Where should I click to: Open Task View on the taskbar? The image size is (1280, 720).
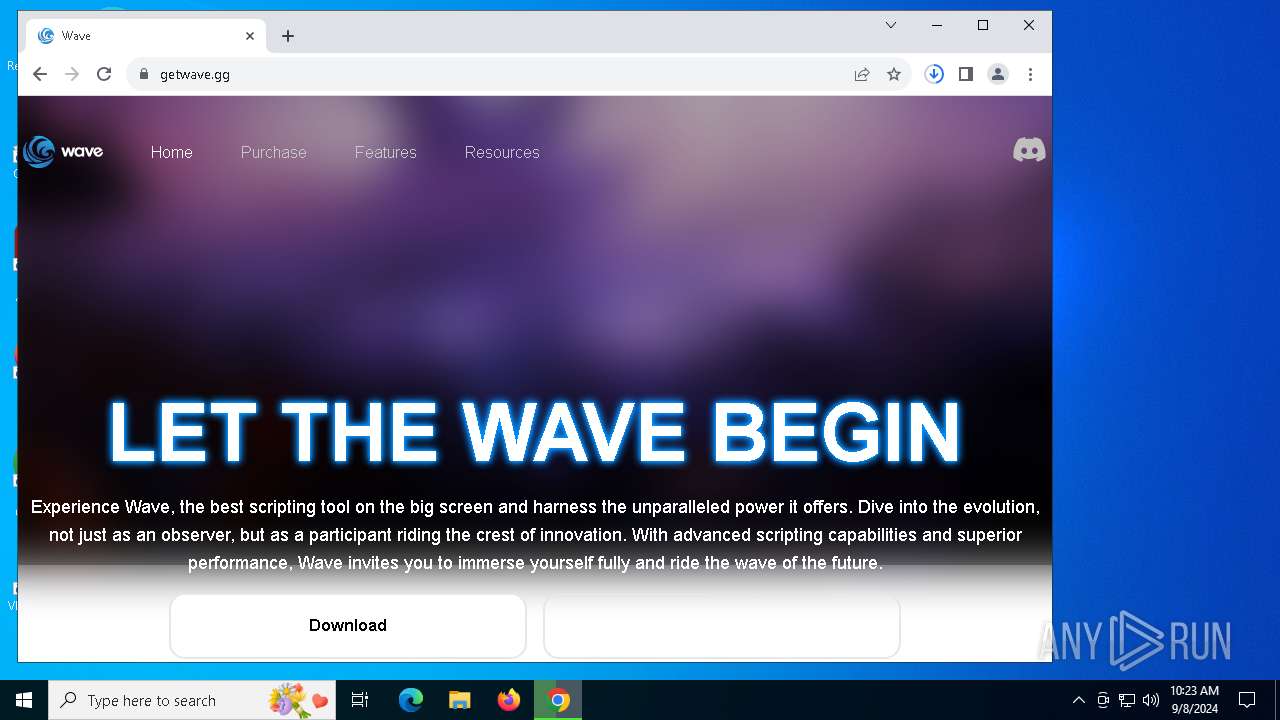tap(360, 700)
